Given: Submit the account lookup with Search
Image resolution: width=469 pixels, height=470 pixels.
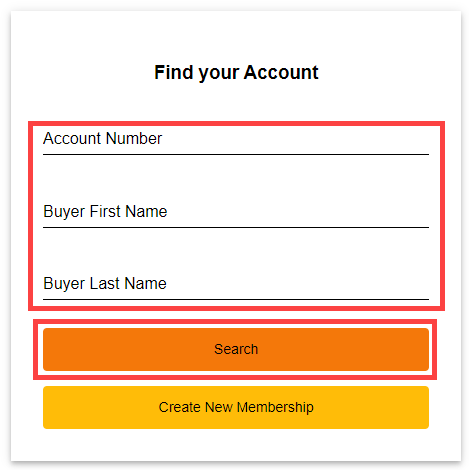Looking at the screenshot, I should point(236,349).
